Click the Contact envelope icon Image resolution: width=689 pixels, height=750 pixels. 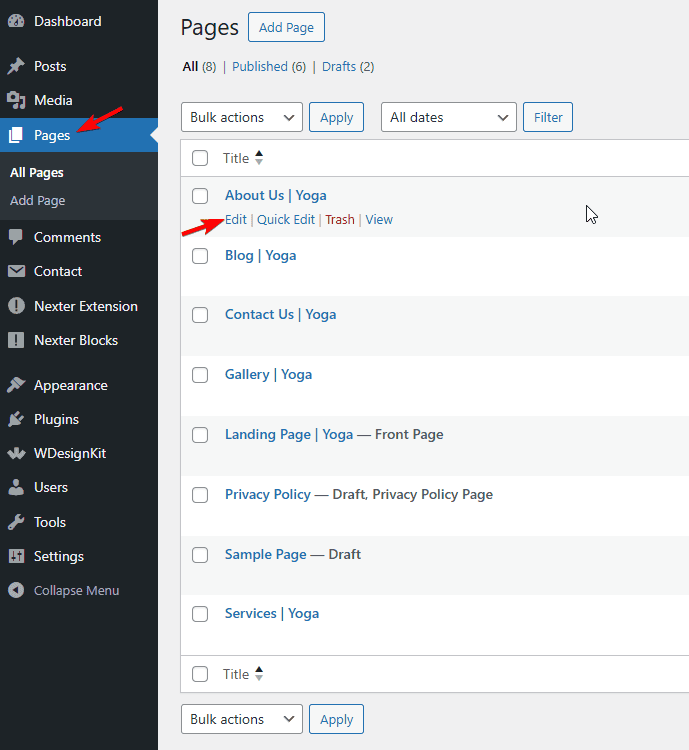(x=16, y=271)
